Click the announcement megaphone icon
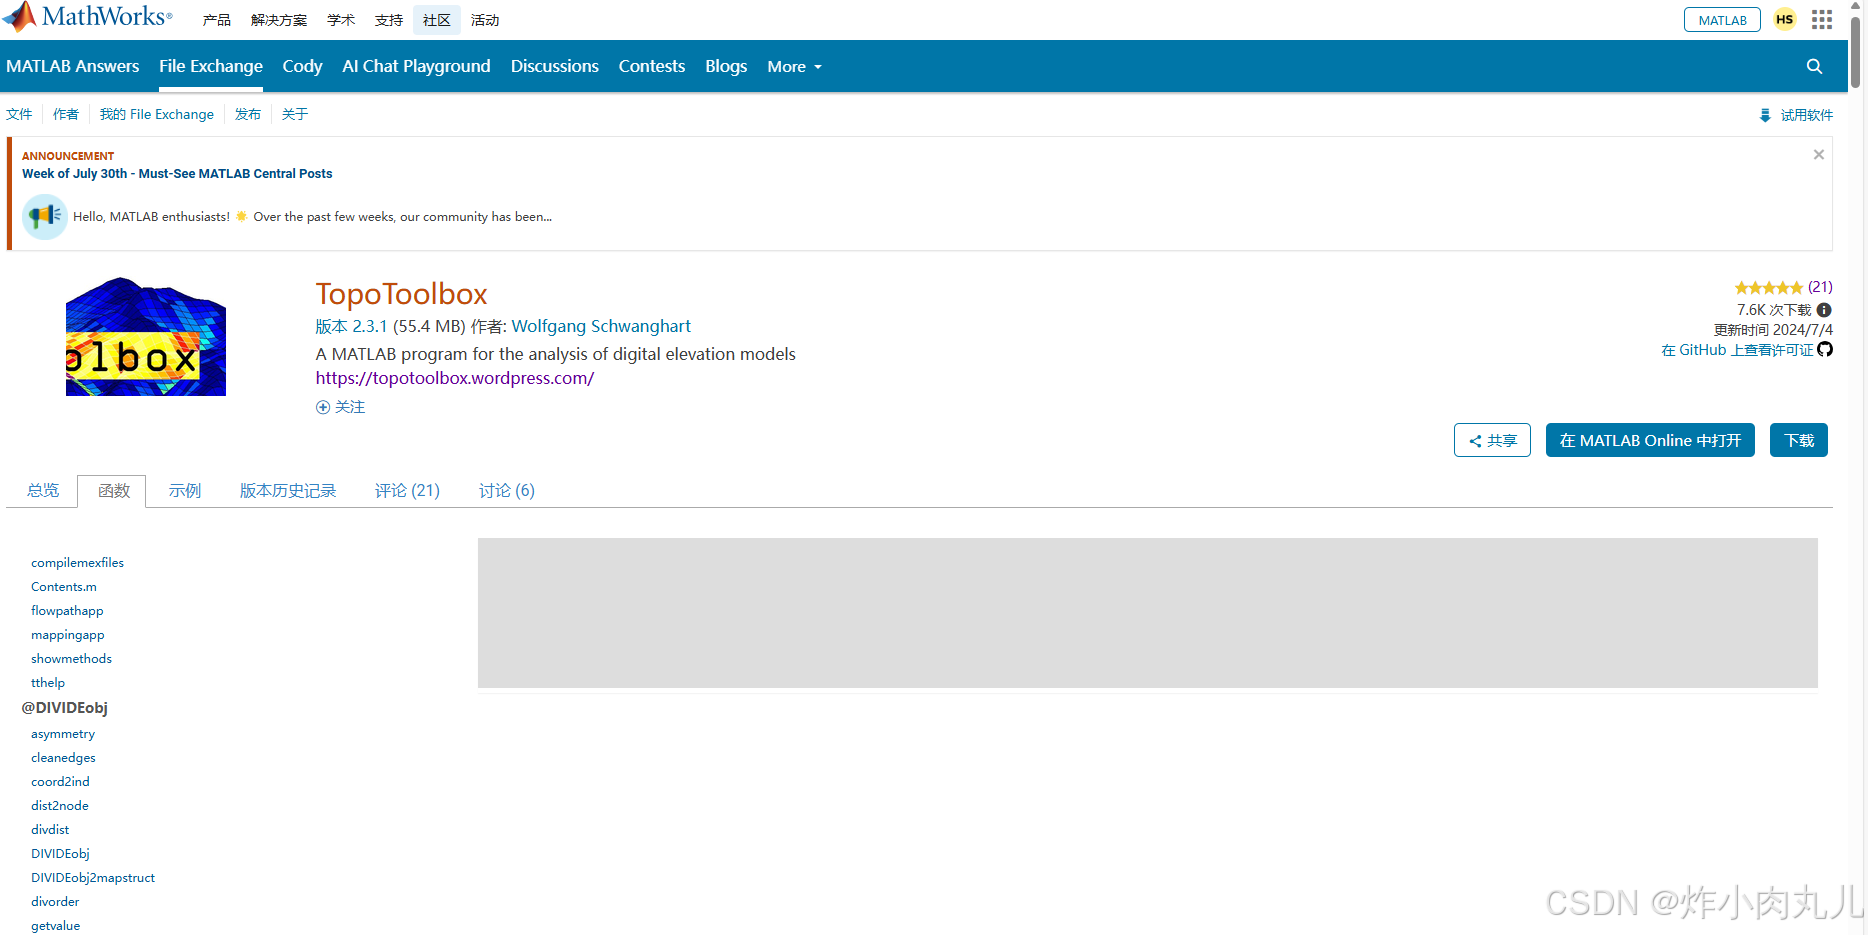This screenshot has height=935, width=1868. pyautogui.click(x=45, y=216)
